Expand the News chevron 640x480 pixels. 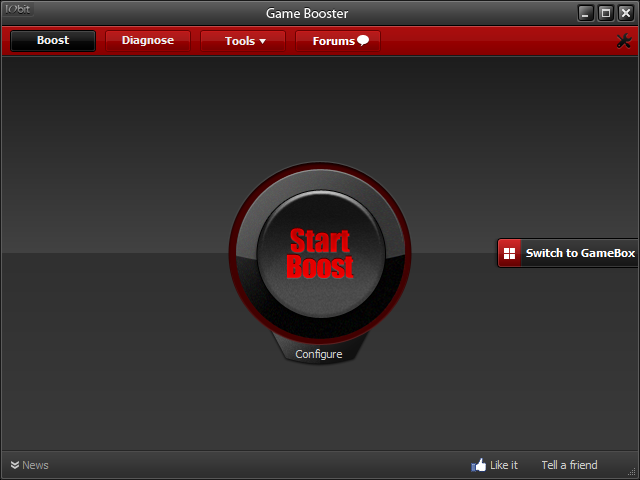pos(15,465)
